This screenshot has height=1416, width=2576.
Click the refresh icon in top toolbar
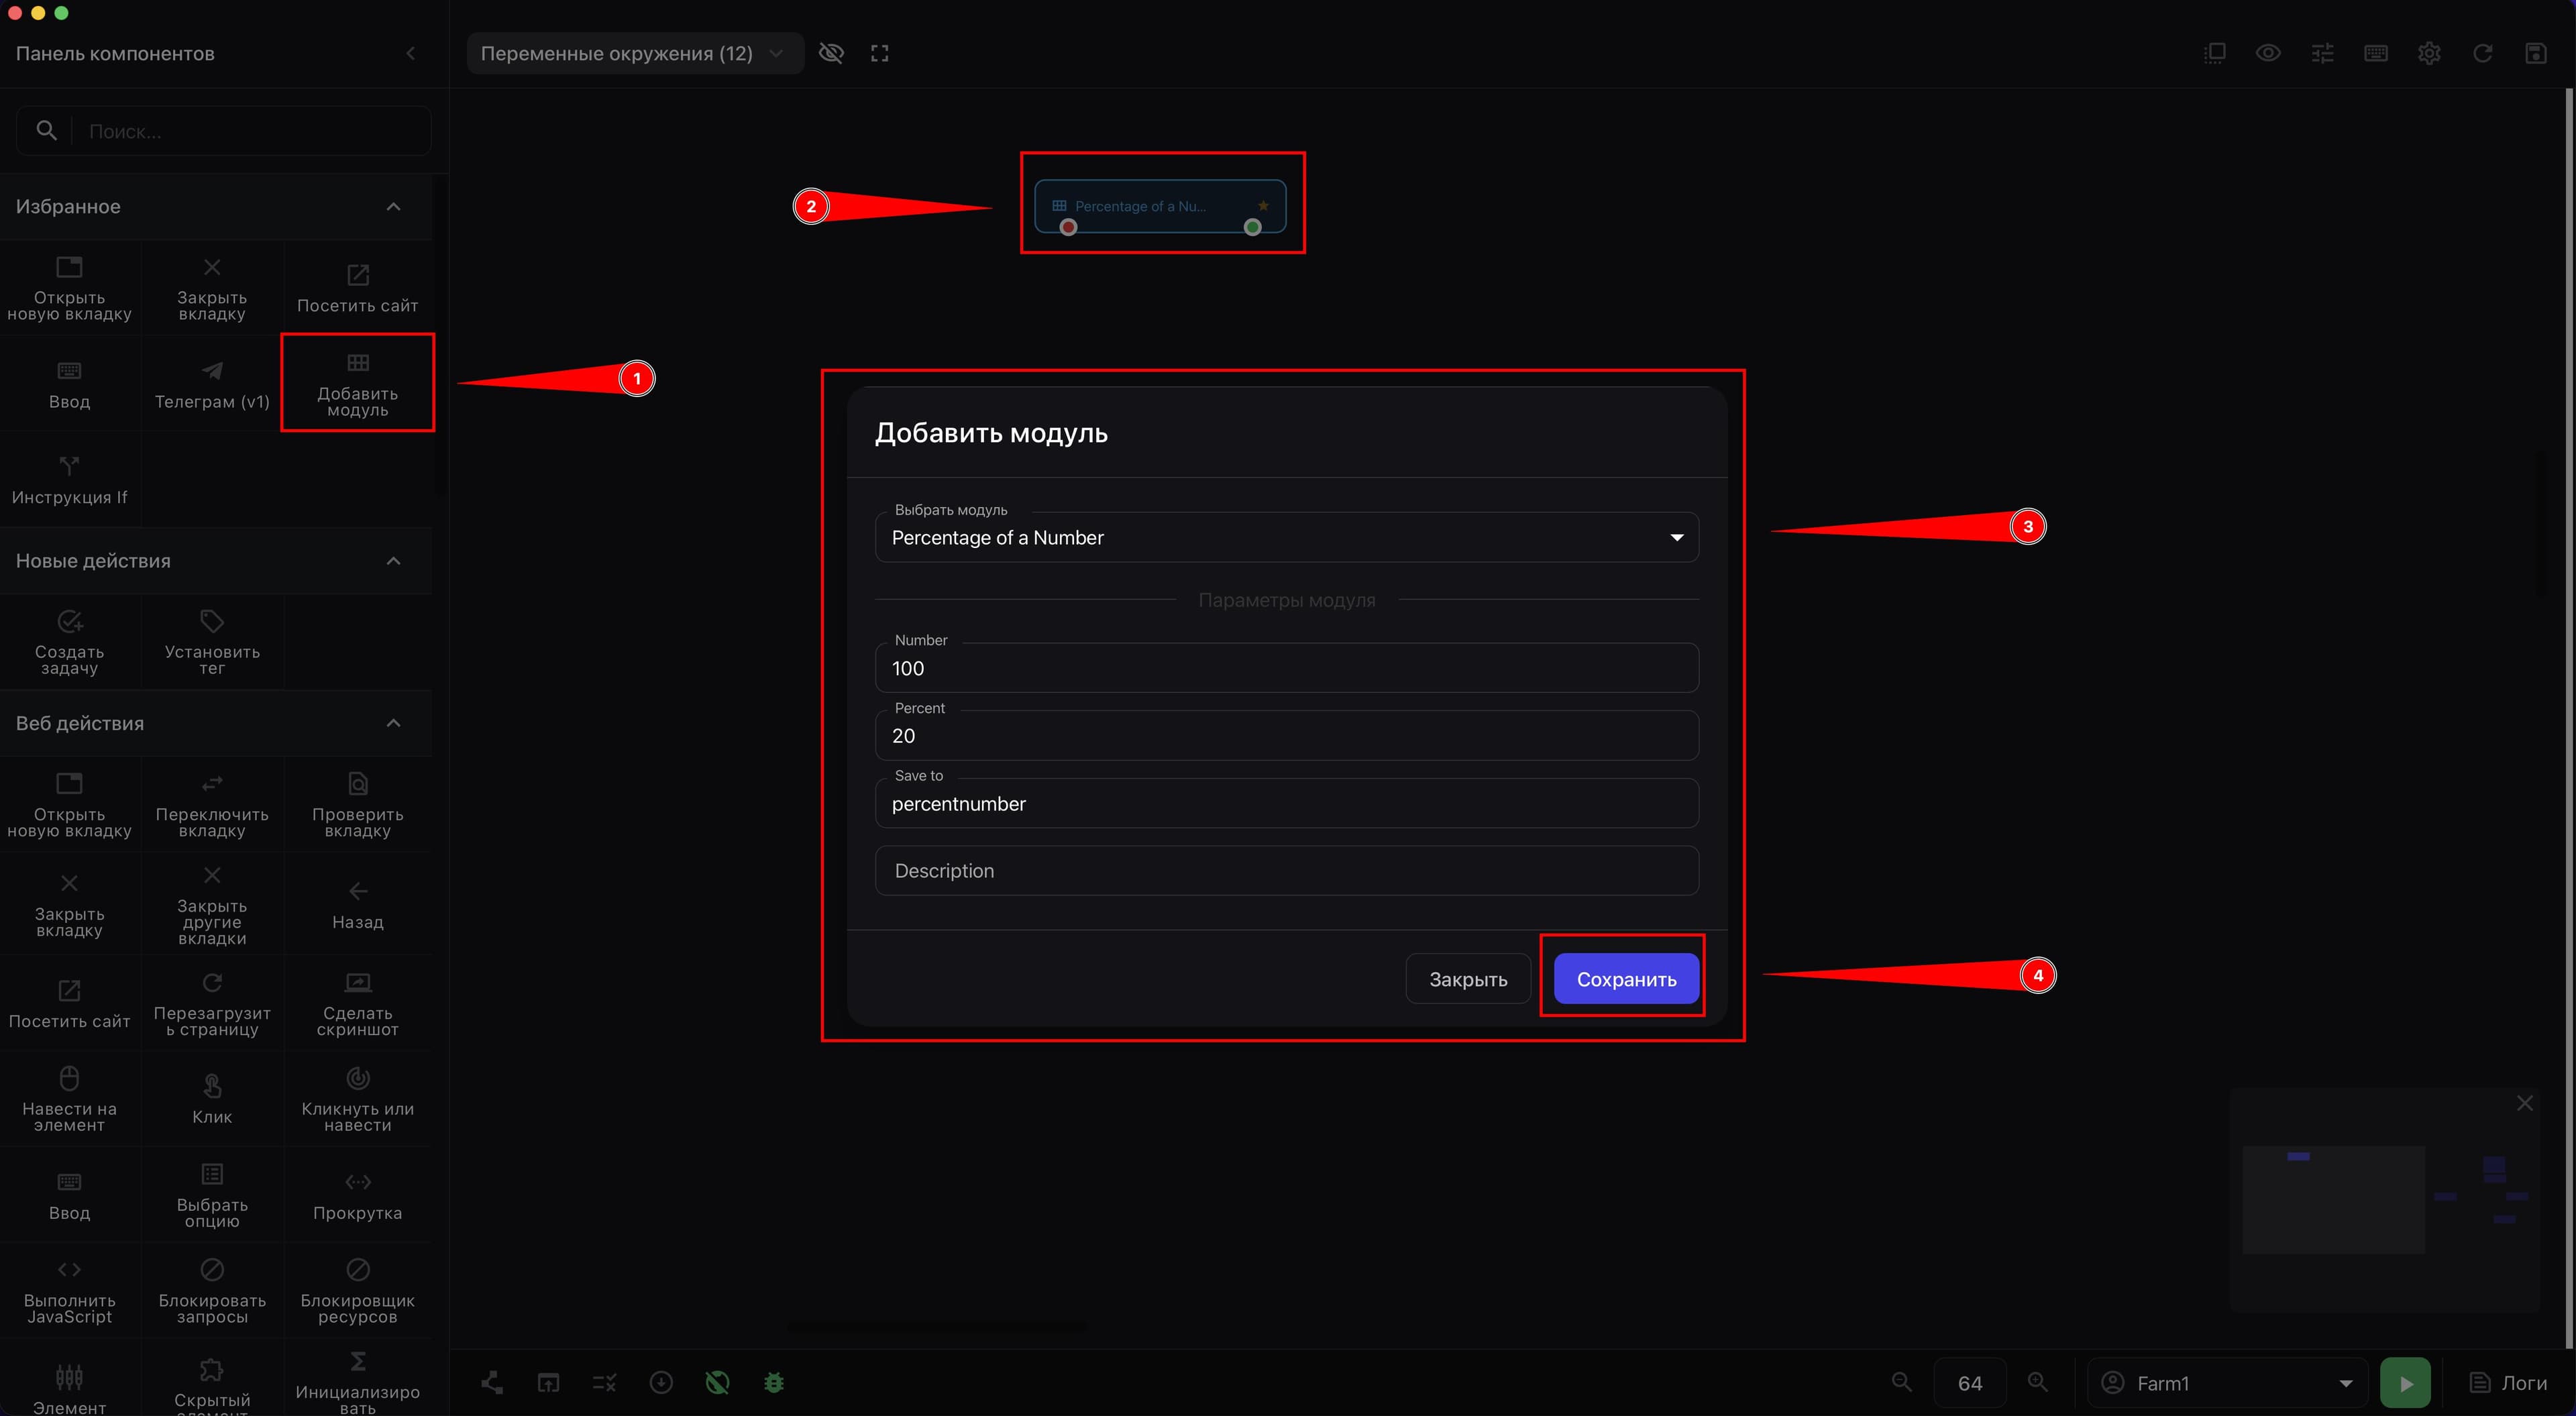pos(2482,53)
